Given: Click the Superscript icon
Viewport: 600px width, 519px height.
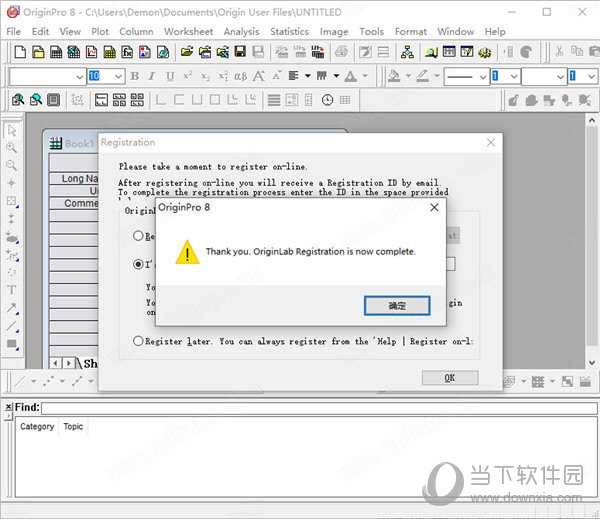Looking at the screenshot, I should tap(187, 77).
